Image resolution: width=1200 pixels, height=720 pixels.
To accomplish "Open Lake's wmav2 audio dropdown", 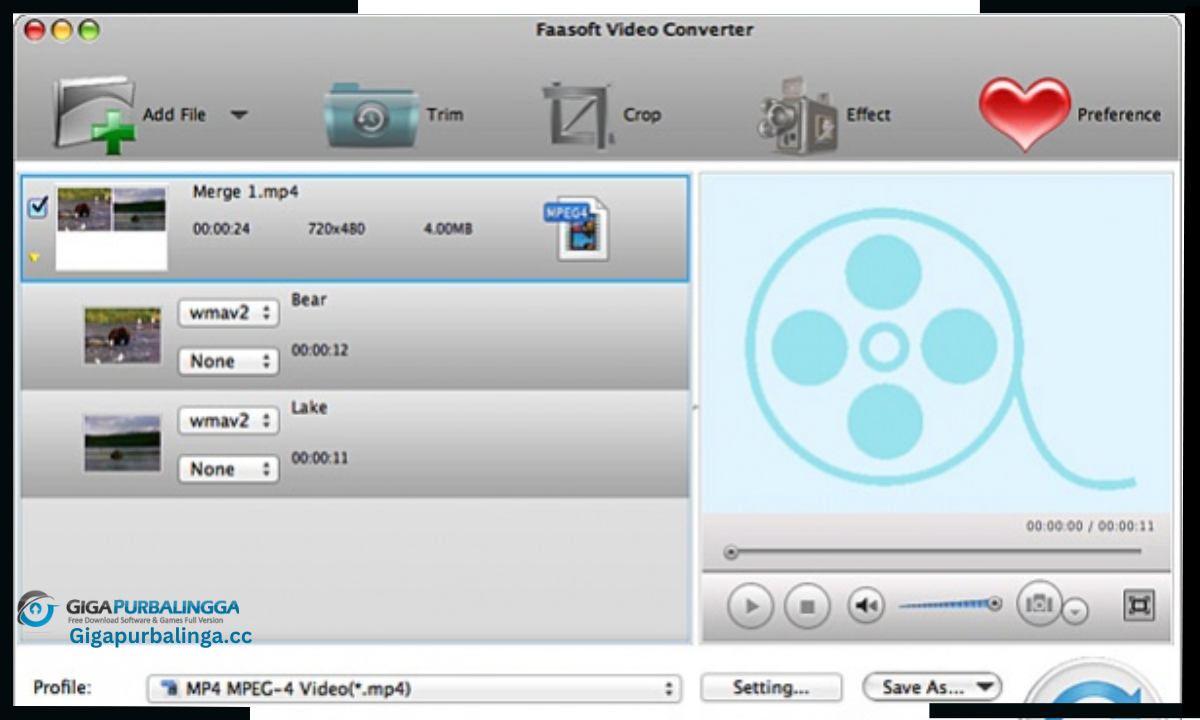I will tap(228, 421).
